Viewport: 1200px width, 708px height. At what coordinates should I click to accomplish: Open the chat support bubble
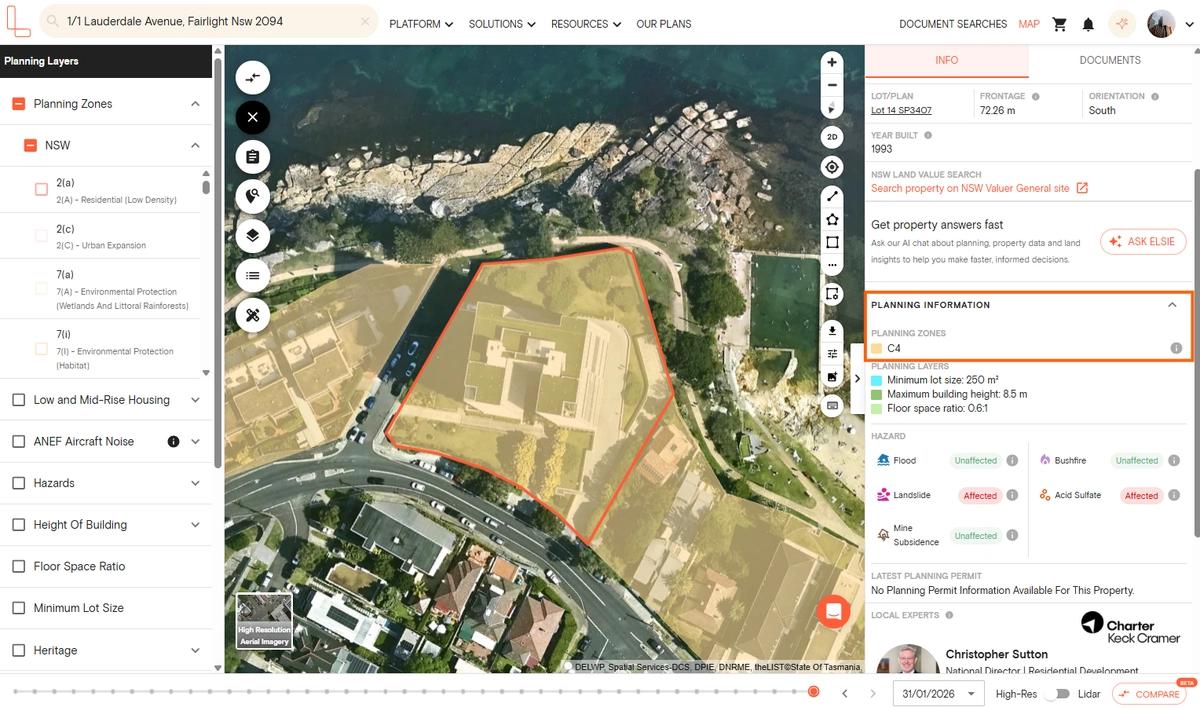833,611
